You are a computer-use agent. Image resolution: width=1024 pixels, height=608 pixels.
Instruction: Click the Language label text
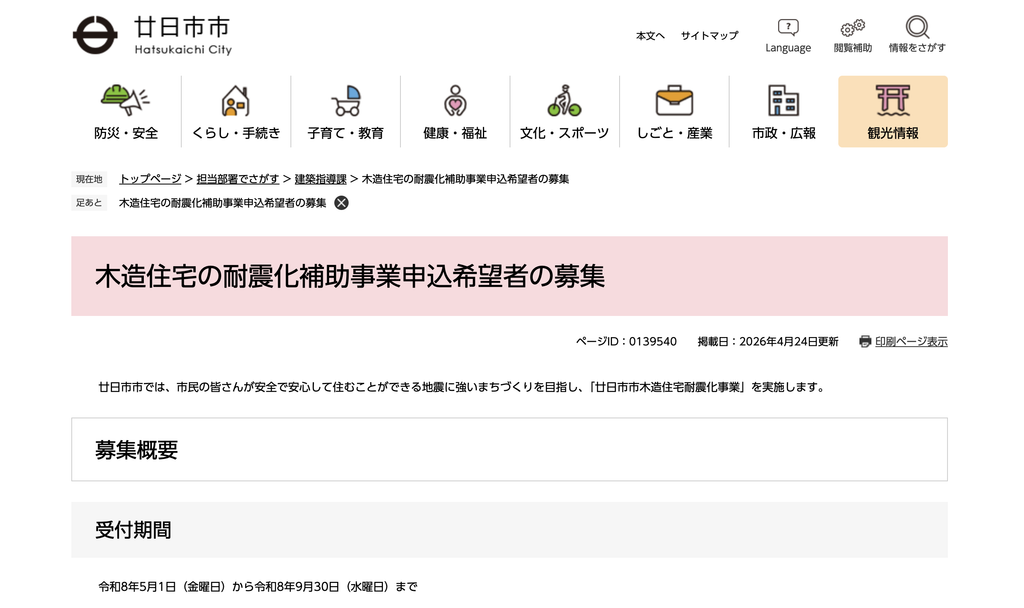click(x=788, y=48)
